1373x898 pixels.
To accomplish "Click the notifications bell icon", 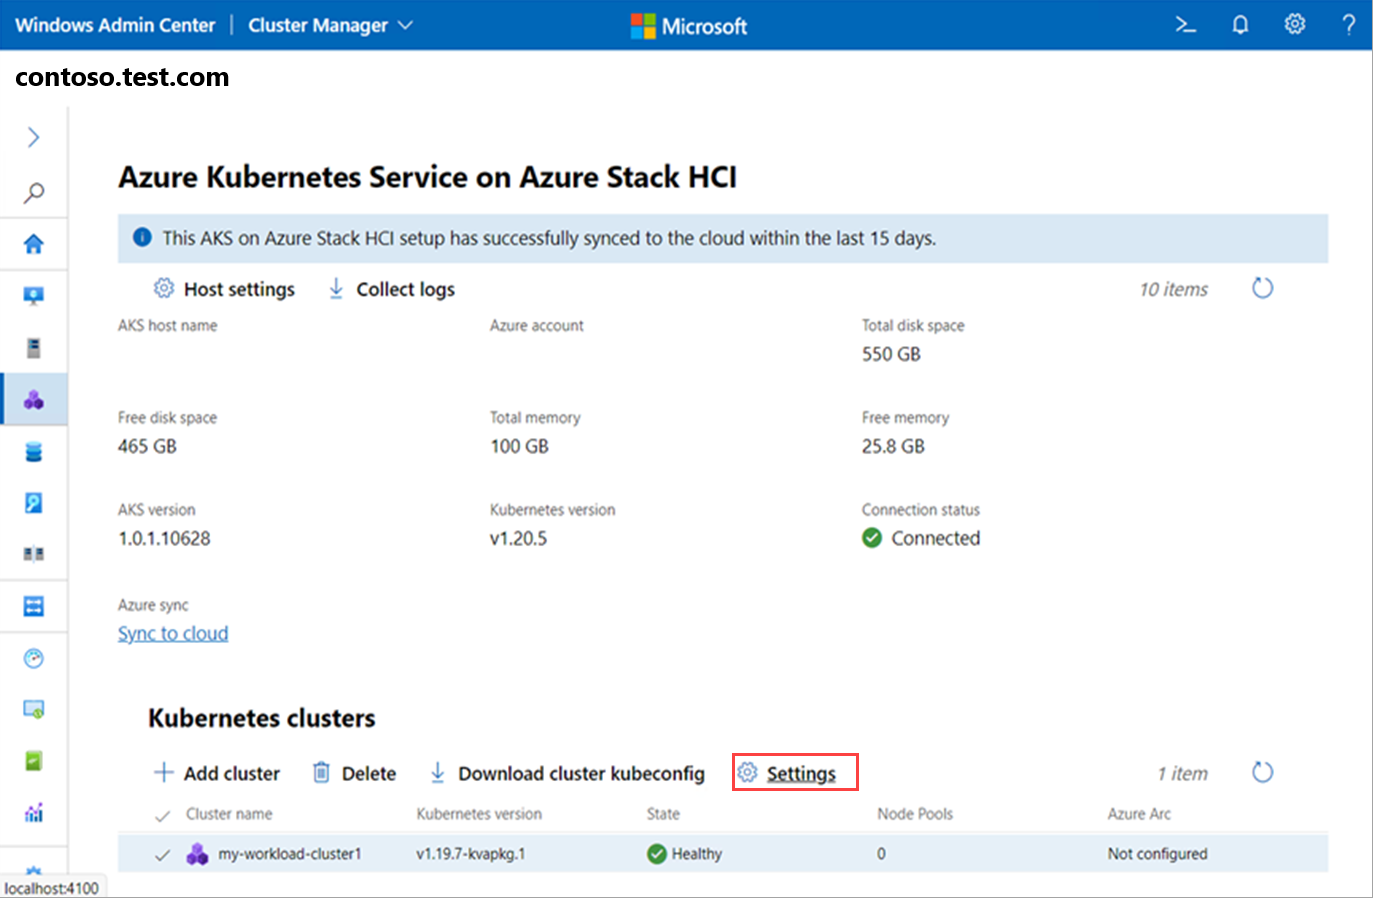I will [x=1240, y=25].
